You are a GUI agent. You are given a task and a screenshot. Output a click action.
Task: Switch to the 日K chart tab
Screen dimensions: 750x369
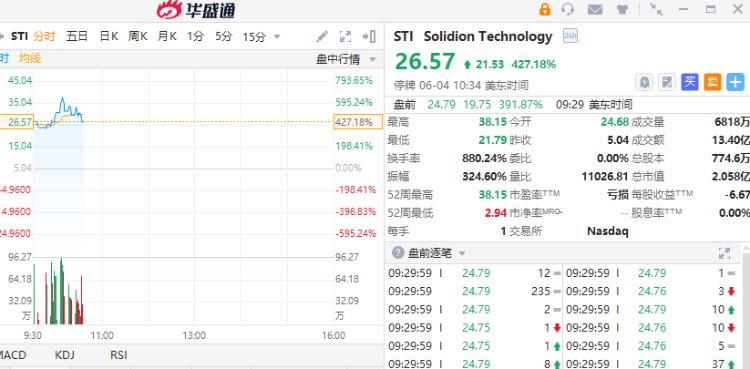tap(109, 36)
